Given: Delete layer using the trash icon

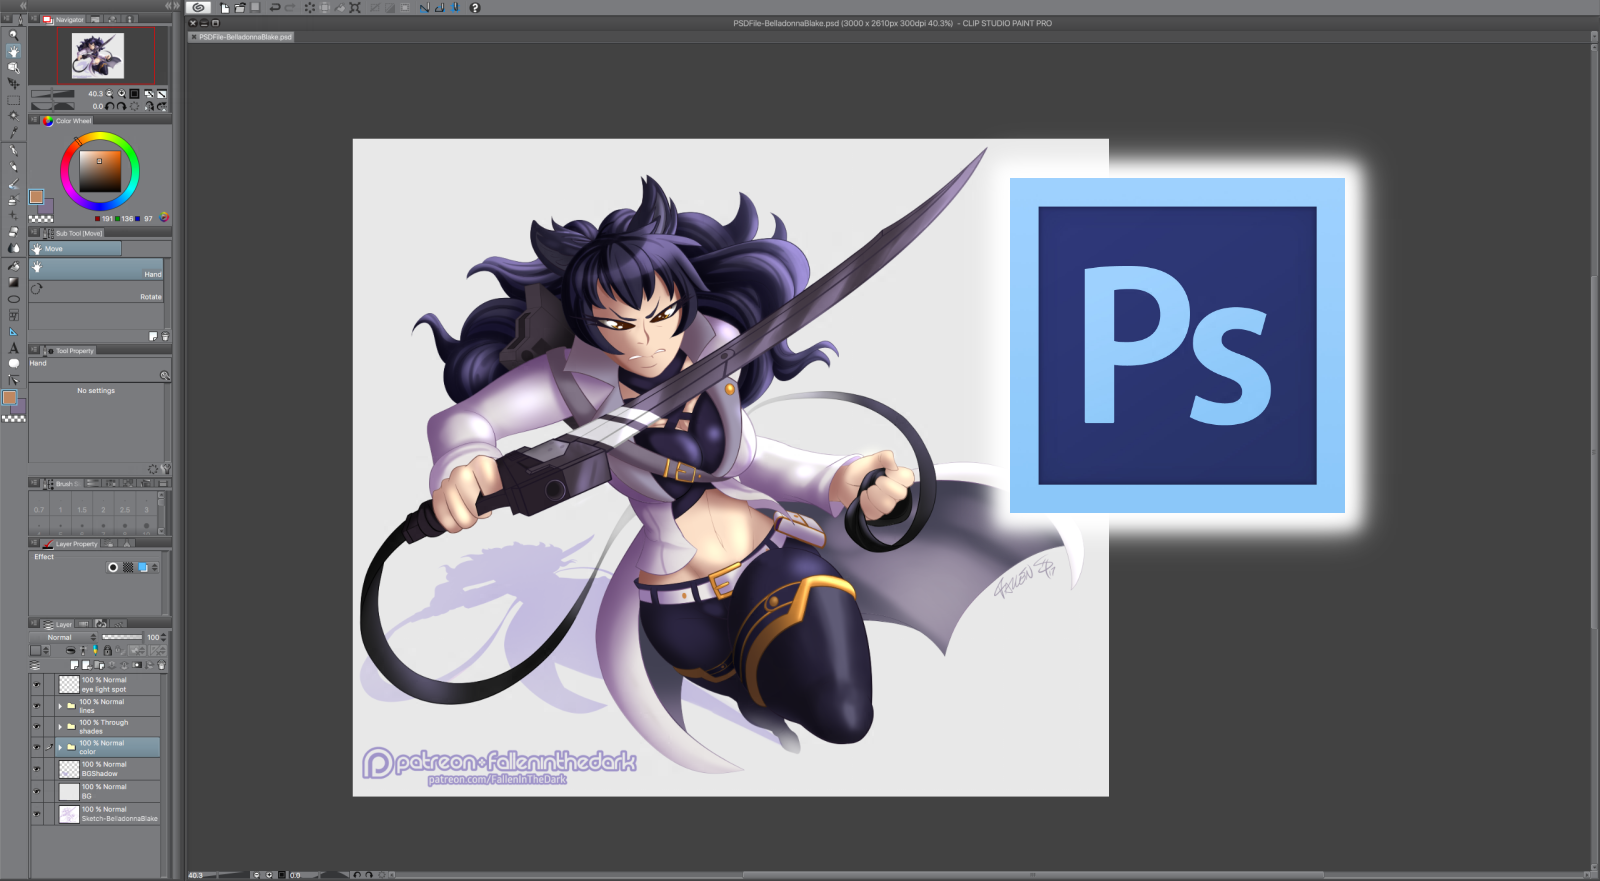Looking at the screenshot, I should (x=162, y=665).
